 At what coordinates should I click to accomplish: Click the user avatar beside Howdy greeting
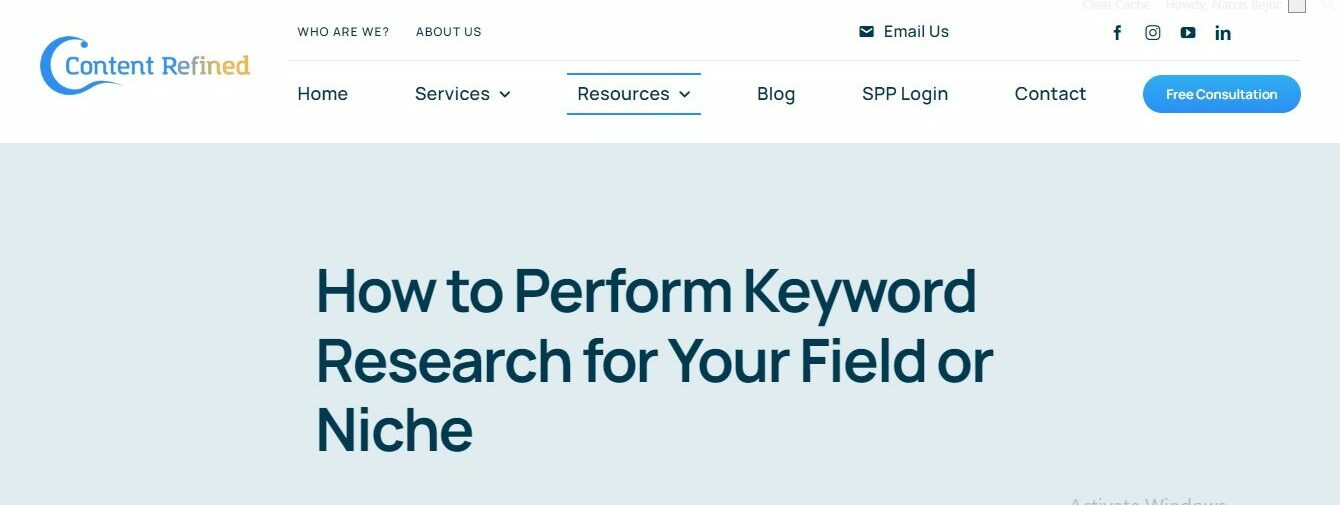1297,6
